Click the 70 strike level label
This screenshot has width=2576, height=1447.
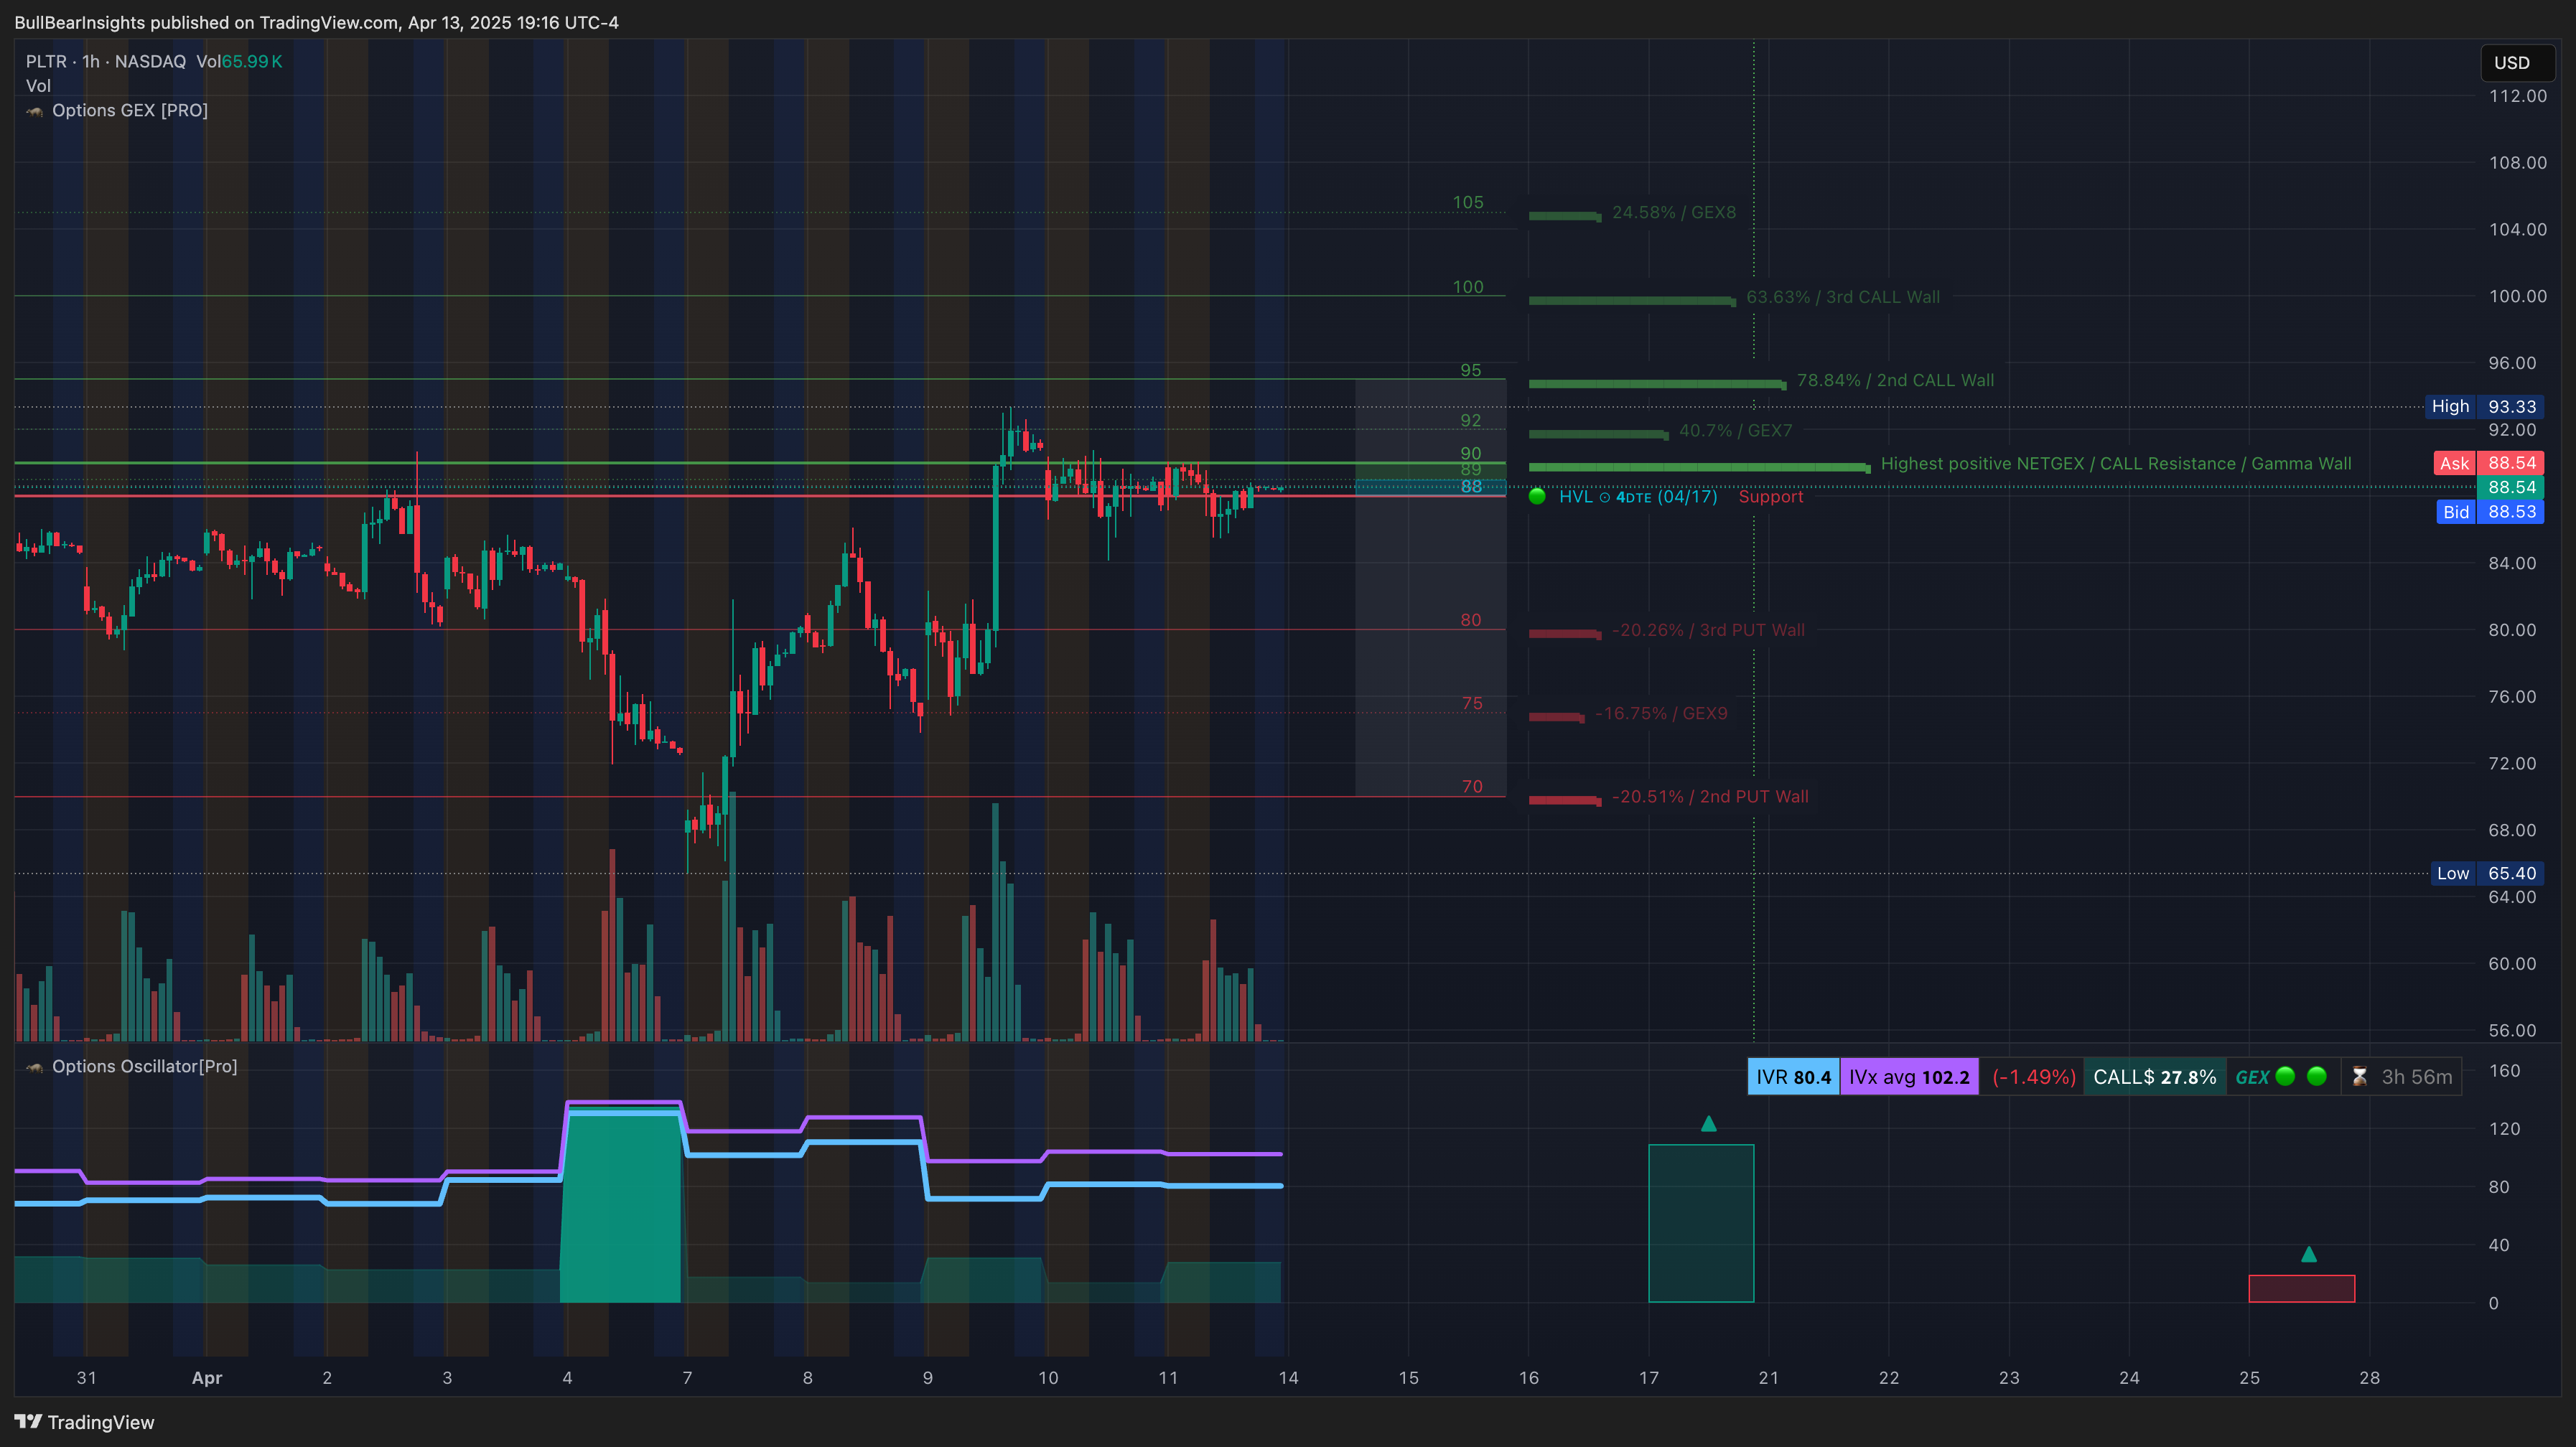click(x=1472, y=787)
